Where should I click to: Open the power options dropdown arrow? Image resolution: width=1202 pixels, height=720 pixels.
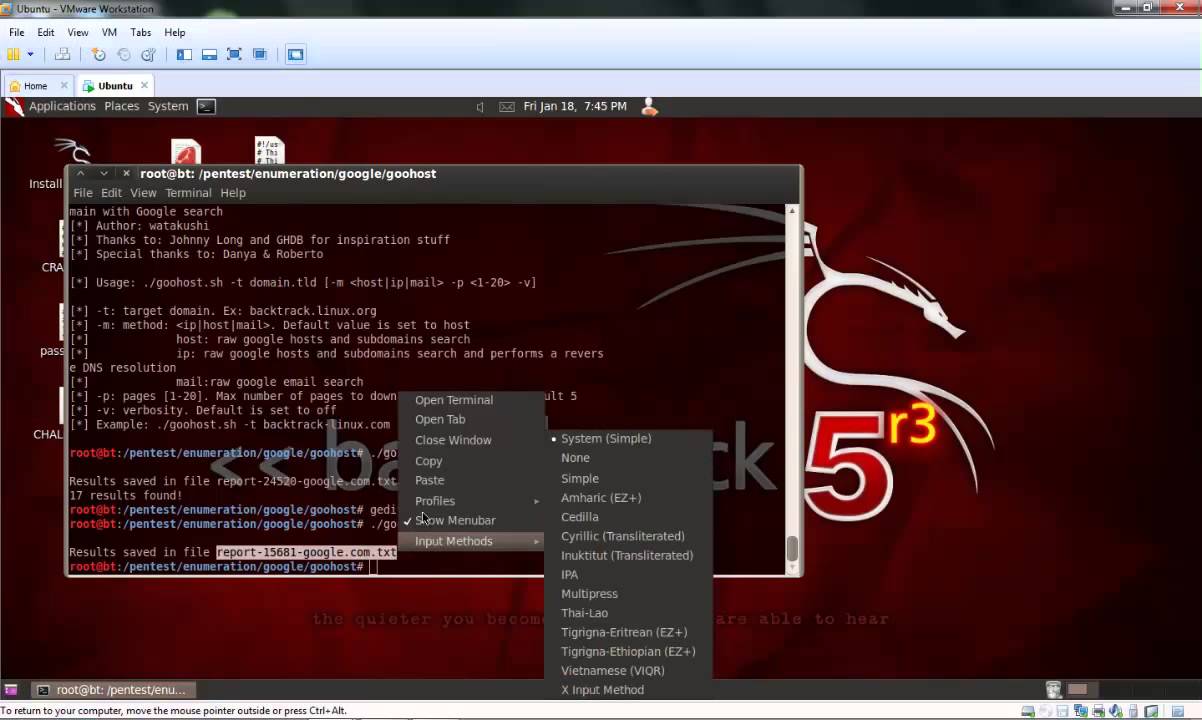[30, 54]
